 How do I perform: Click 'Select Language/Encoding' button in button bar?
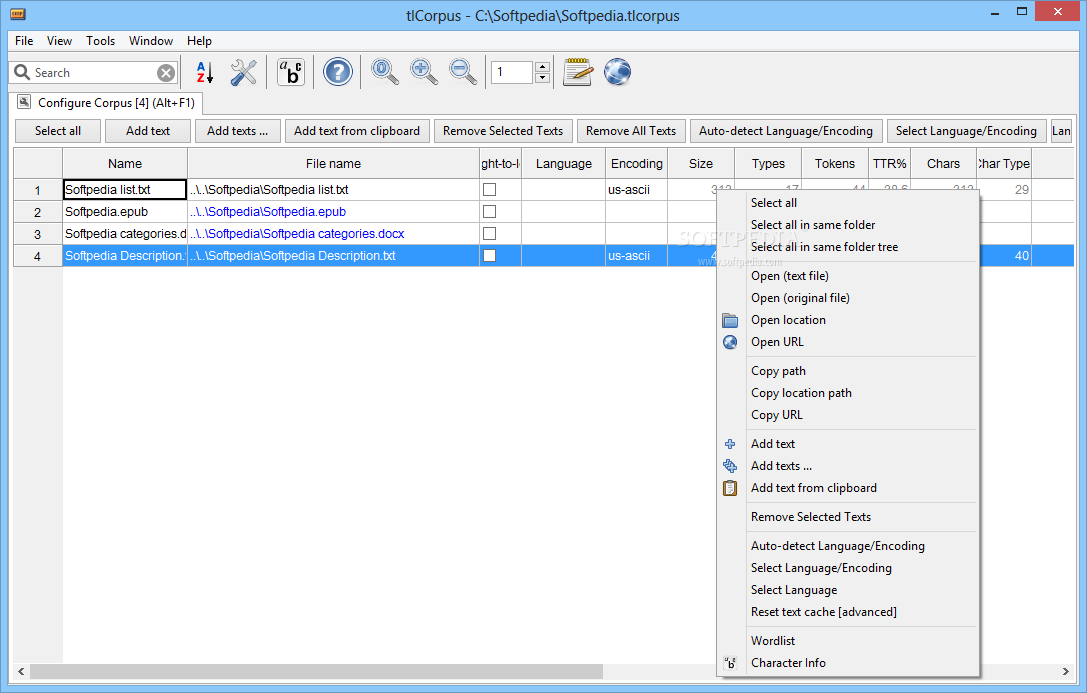(x=966, y=131)
